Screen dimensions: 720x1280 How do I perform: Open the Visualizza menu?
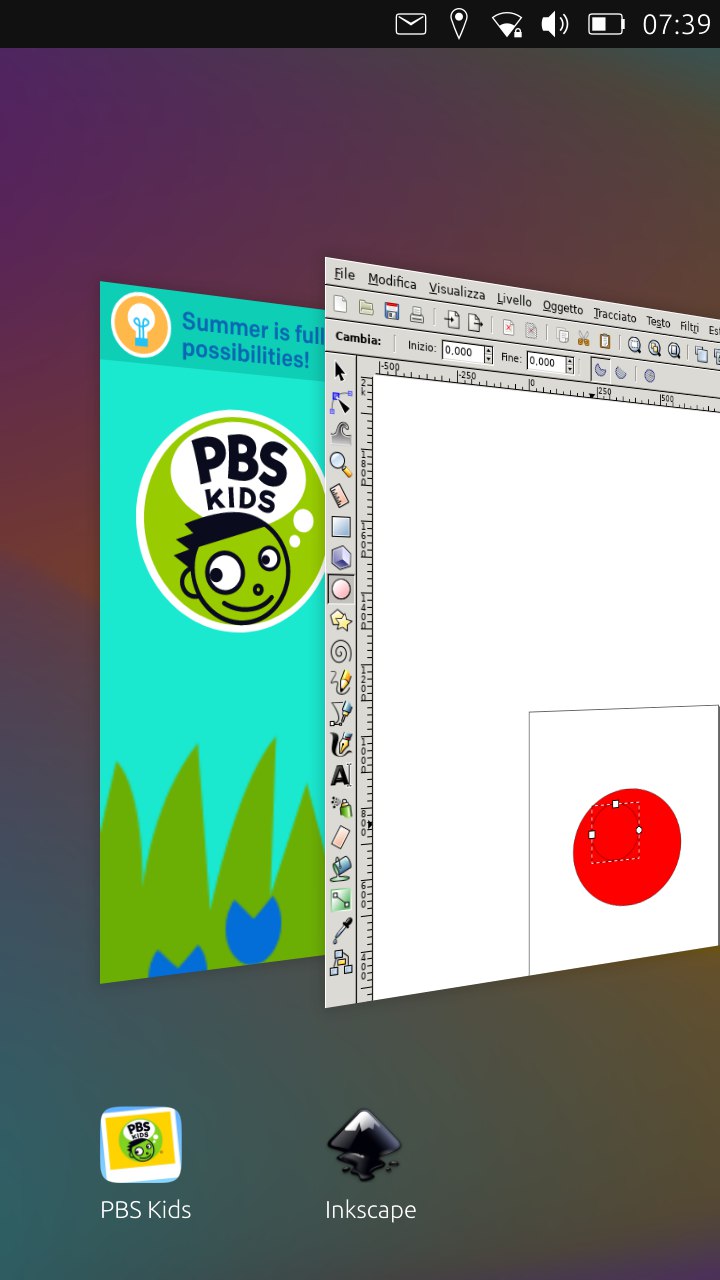[x=457, y=292]
